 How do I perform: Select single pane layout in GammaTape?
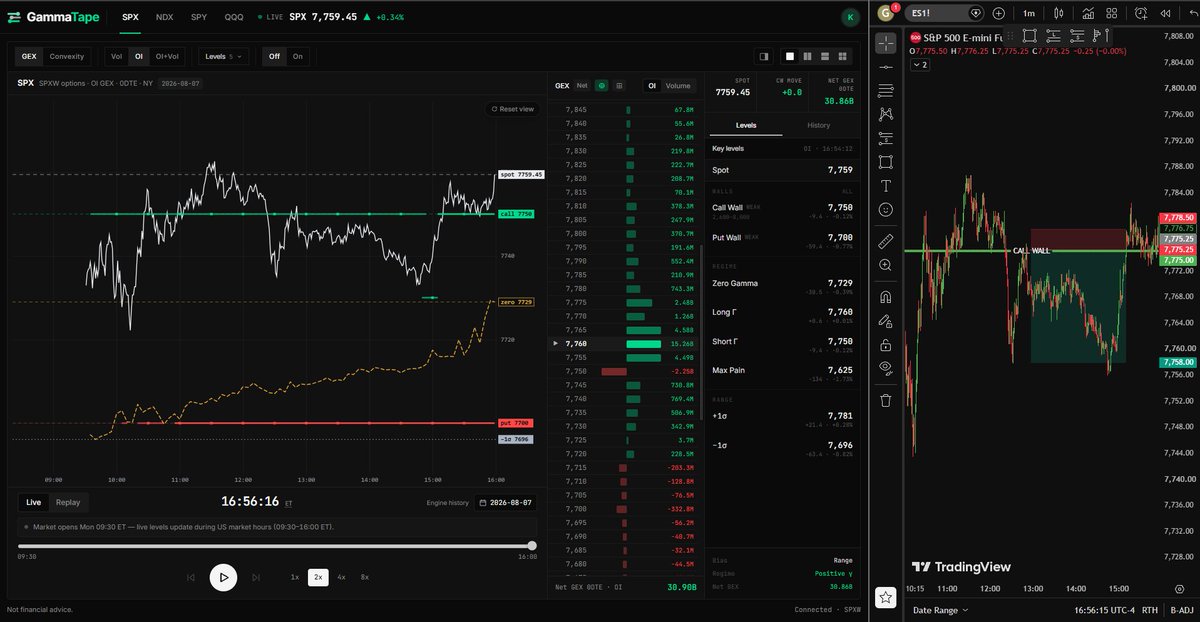click(x=790, y=57)
